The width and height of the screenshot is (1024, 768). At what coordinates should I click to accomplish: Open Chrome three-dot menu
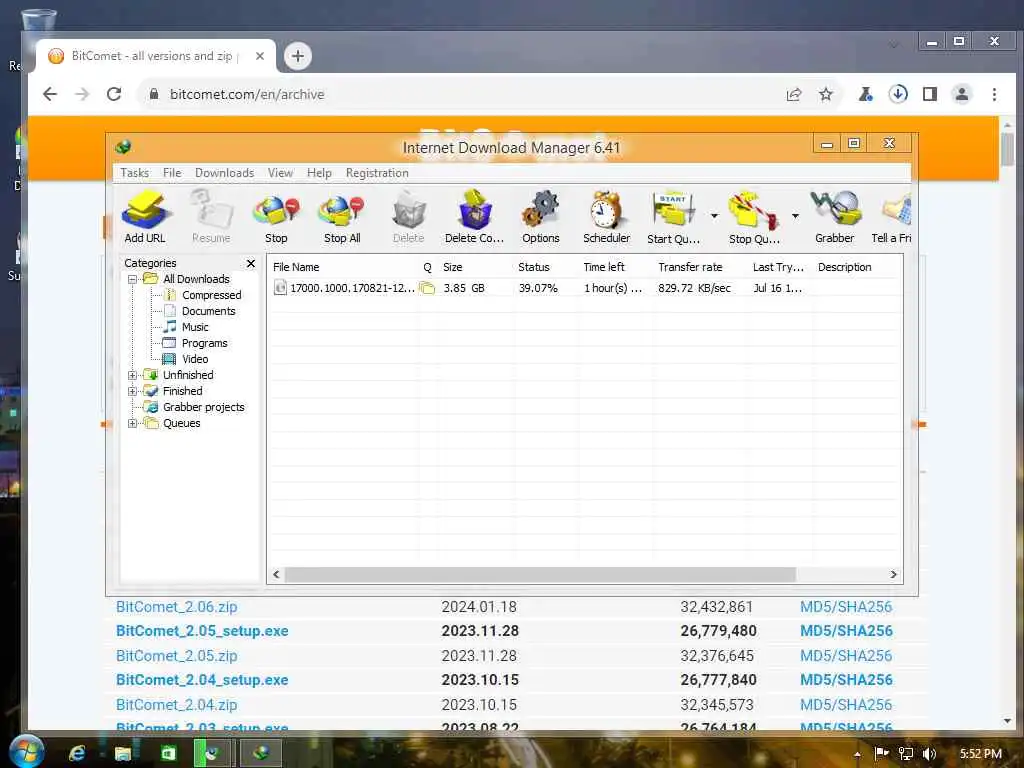[x=994, y=94]
